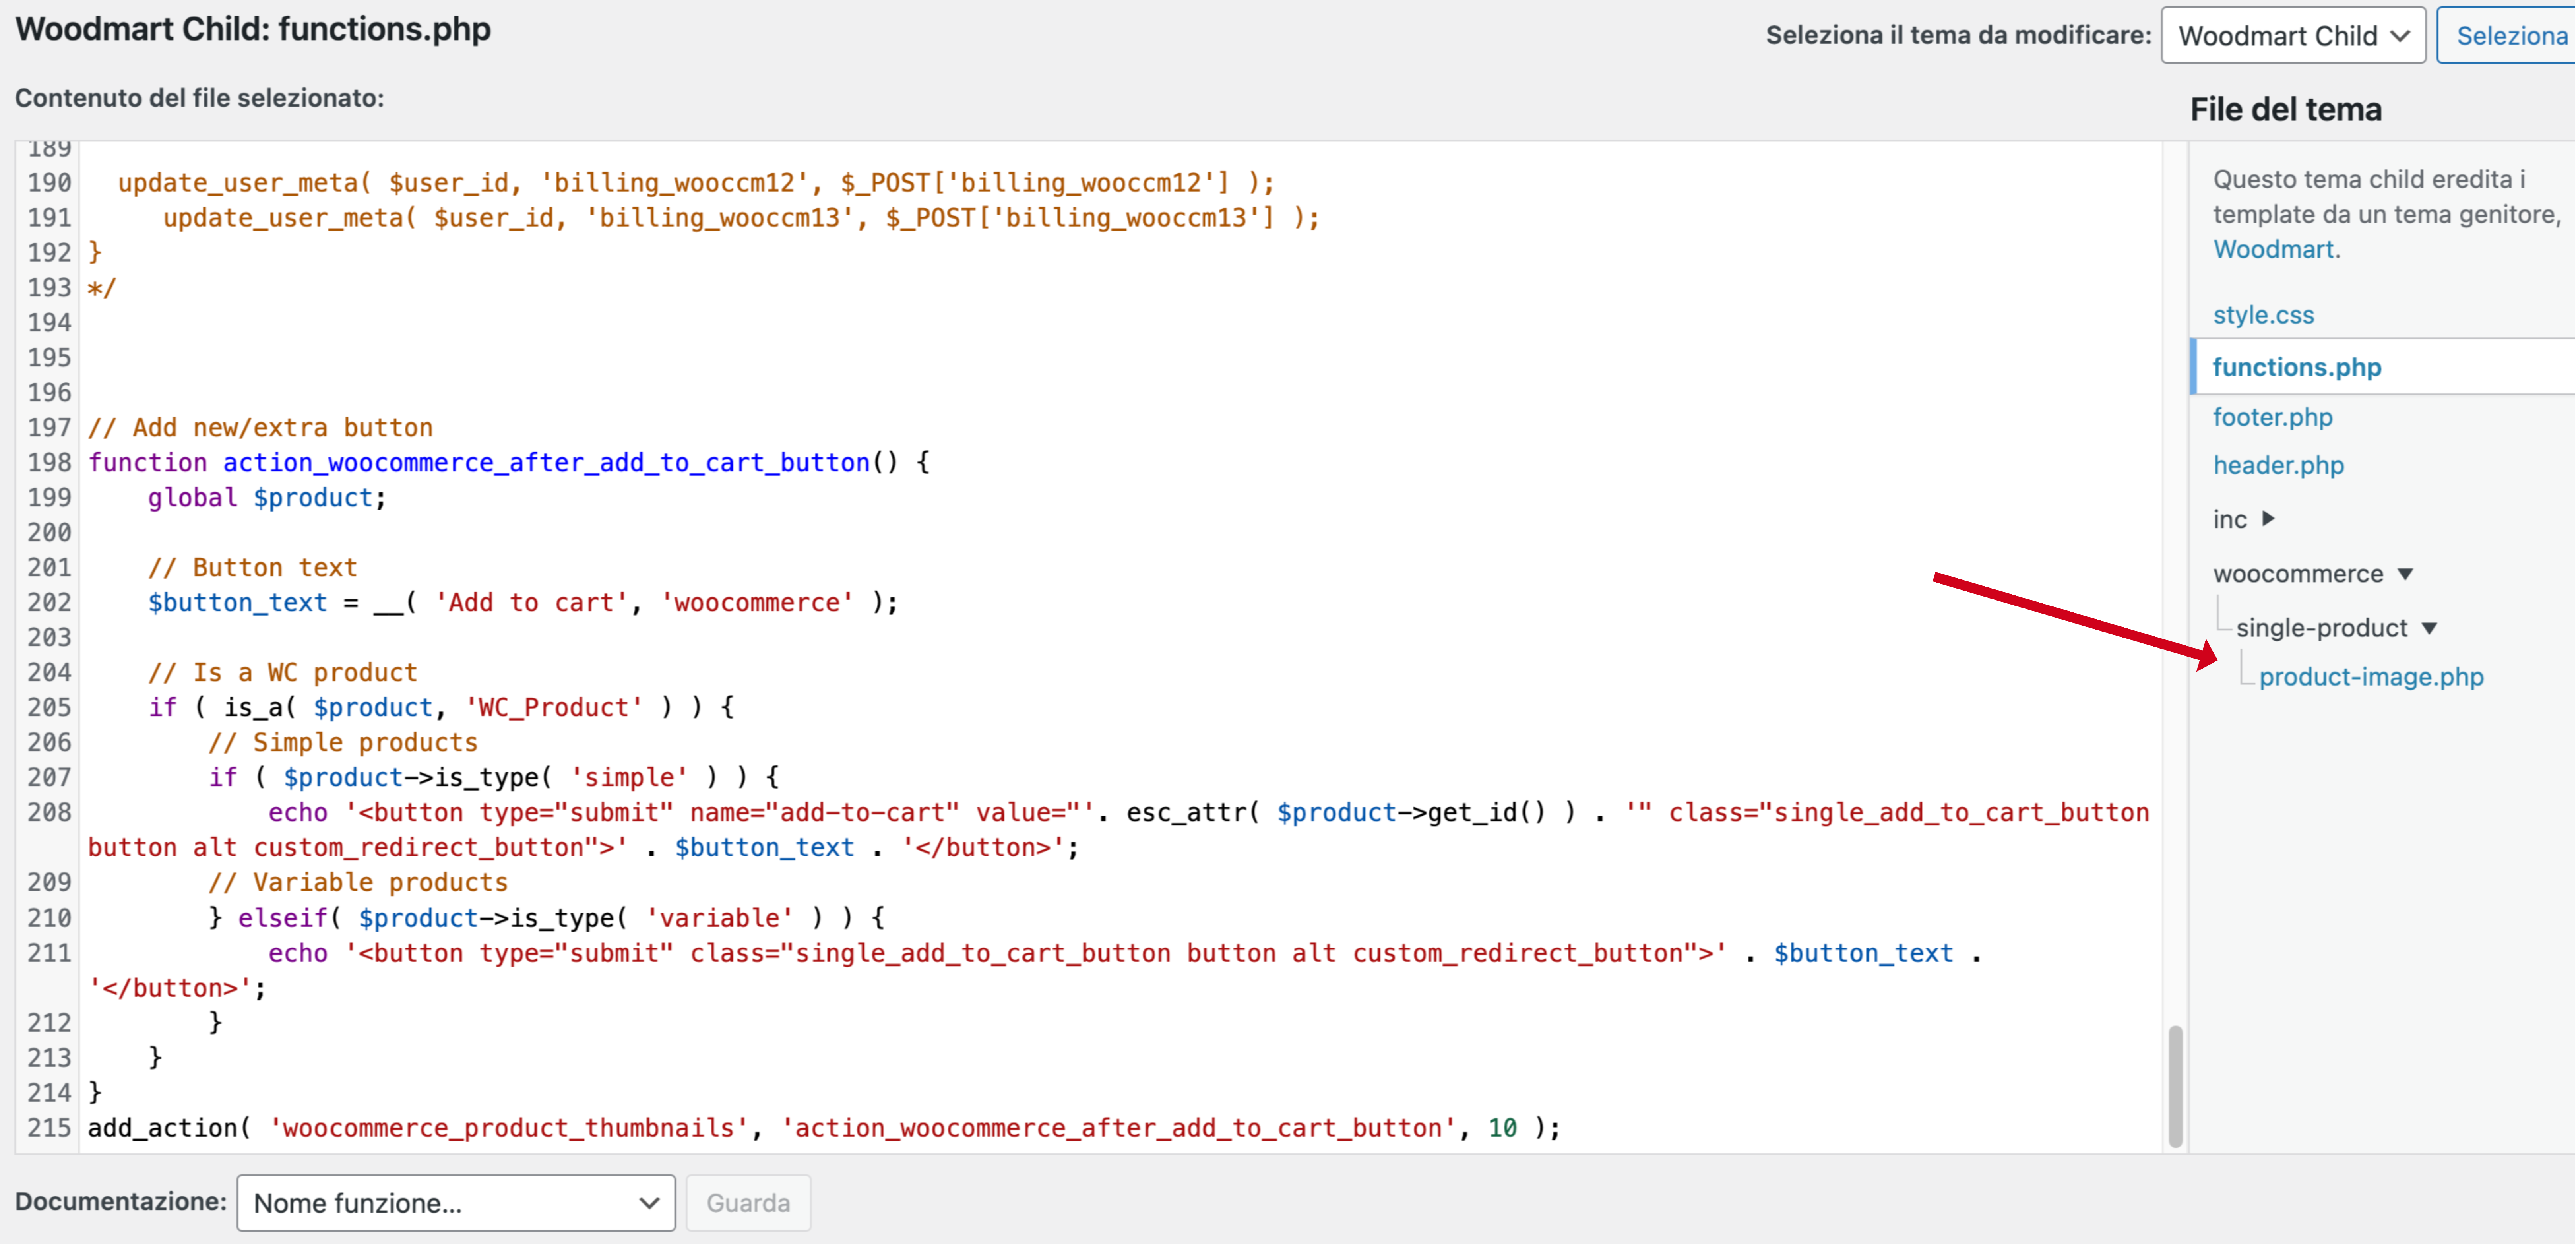Click line number 215 in gutter
Screen dimensions: 2576x1244
(x=49, y=1128)
